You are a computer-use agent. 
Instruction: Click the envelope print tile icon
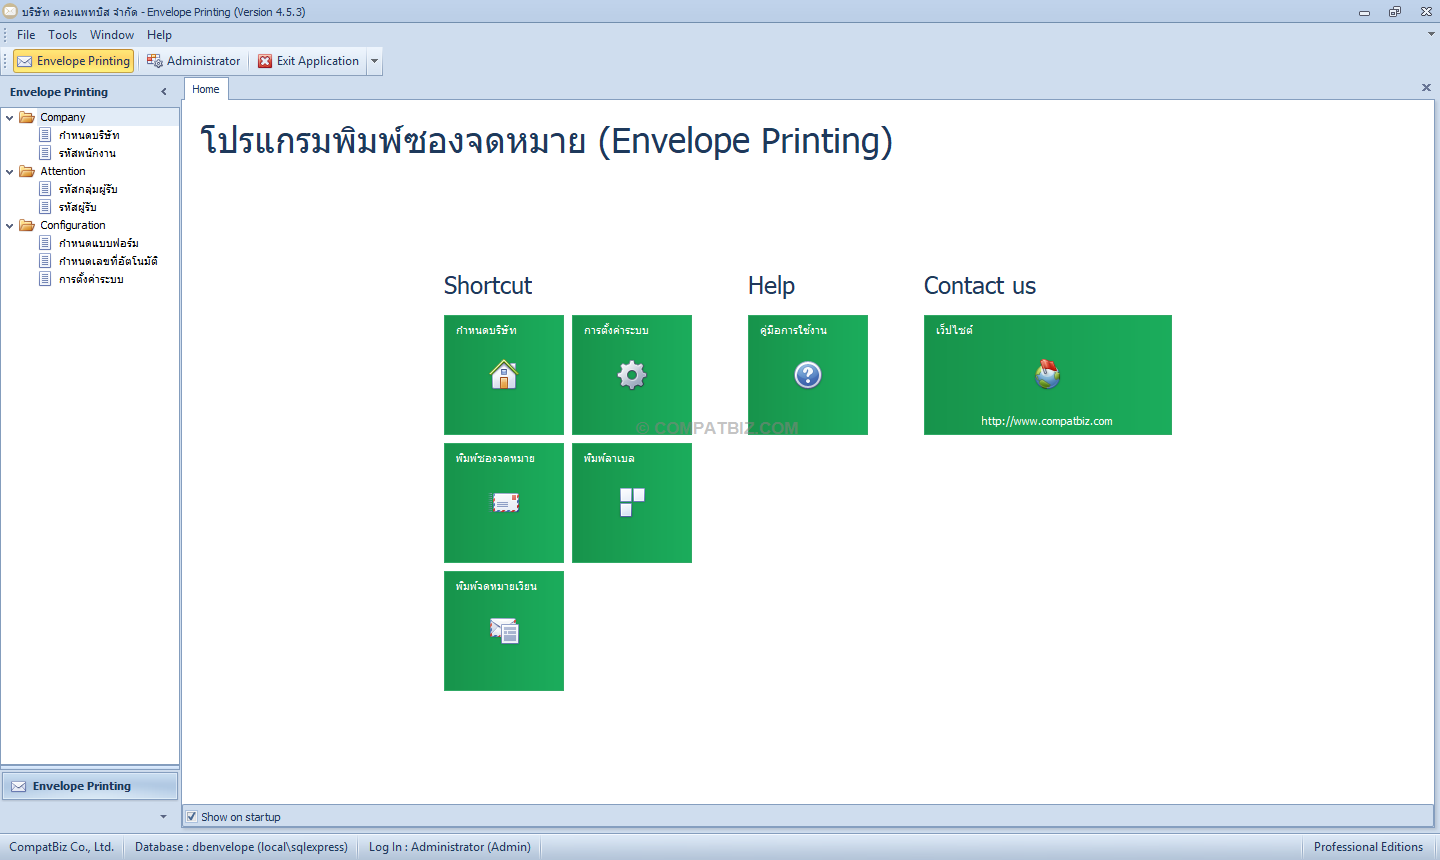504,503
